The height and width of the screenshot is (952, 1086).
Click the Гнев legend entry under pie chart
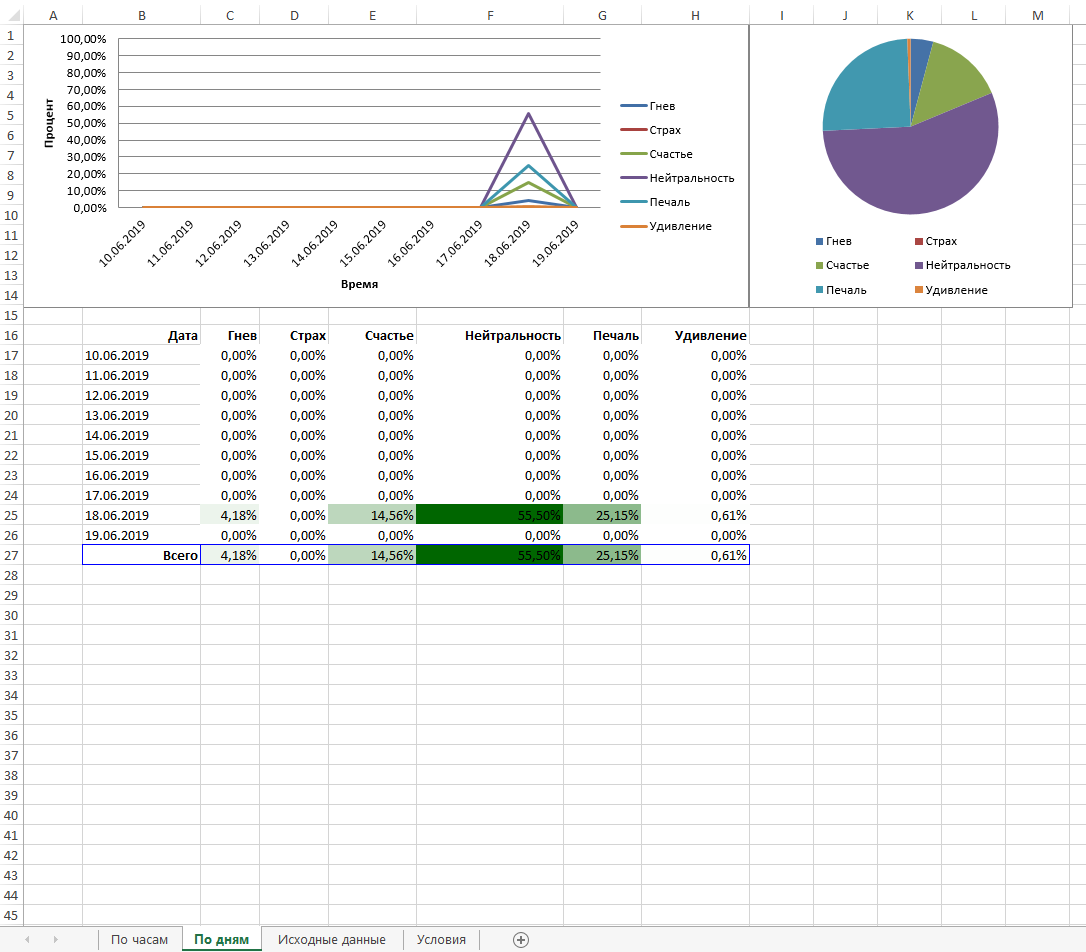834,241
